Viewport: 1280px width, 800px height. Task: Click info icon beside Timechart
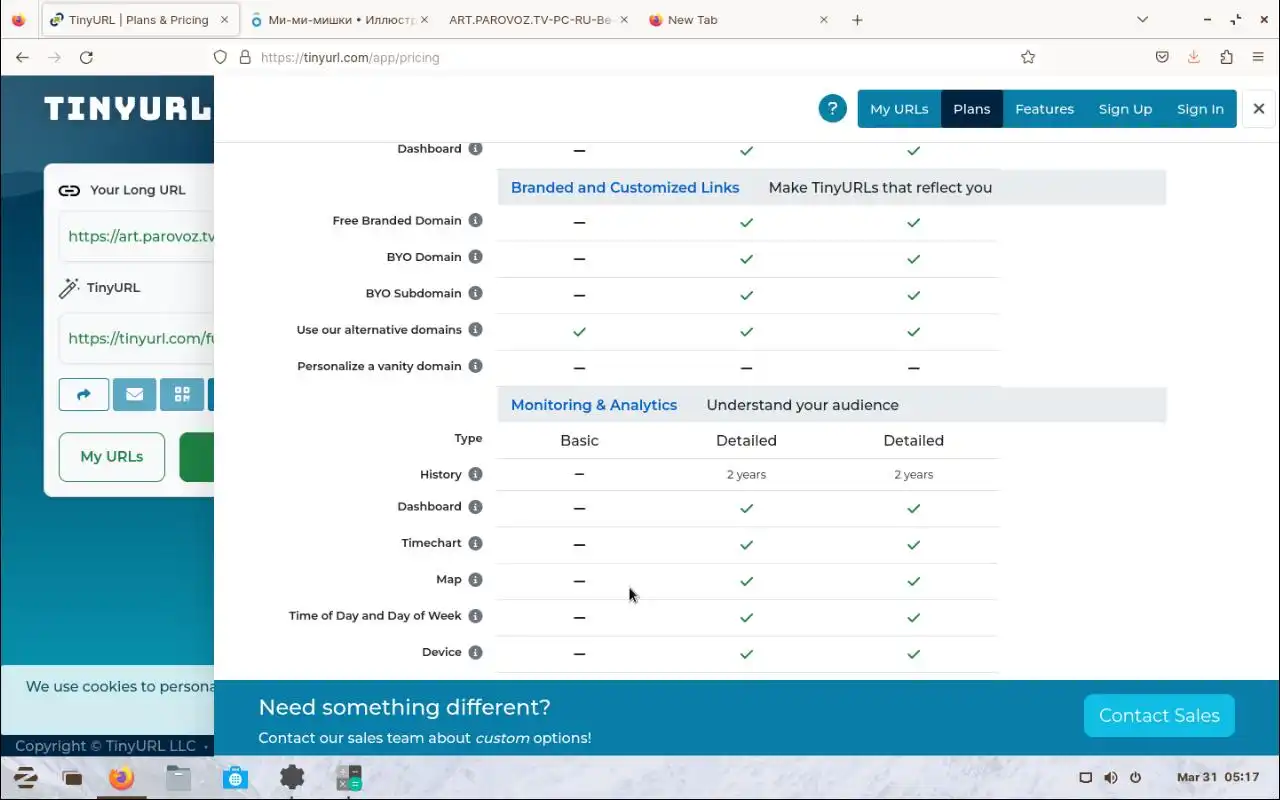[476, 544]
